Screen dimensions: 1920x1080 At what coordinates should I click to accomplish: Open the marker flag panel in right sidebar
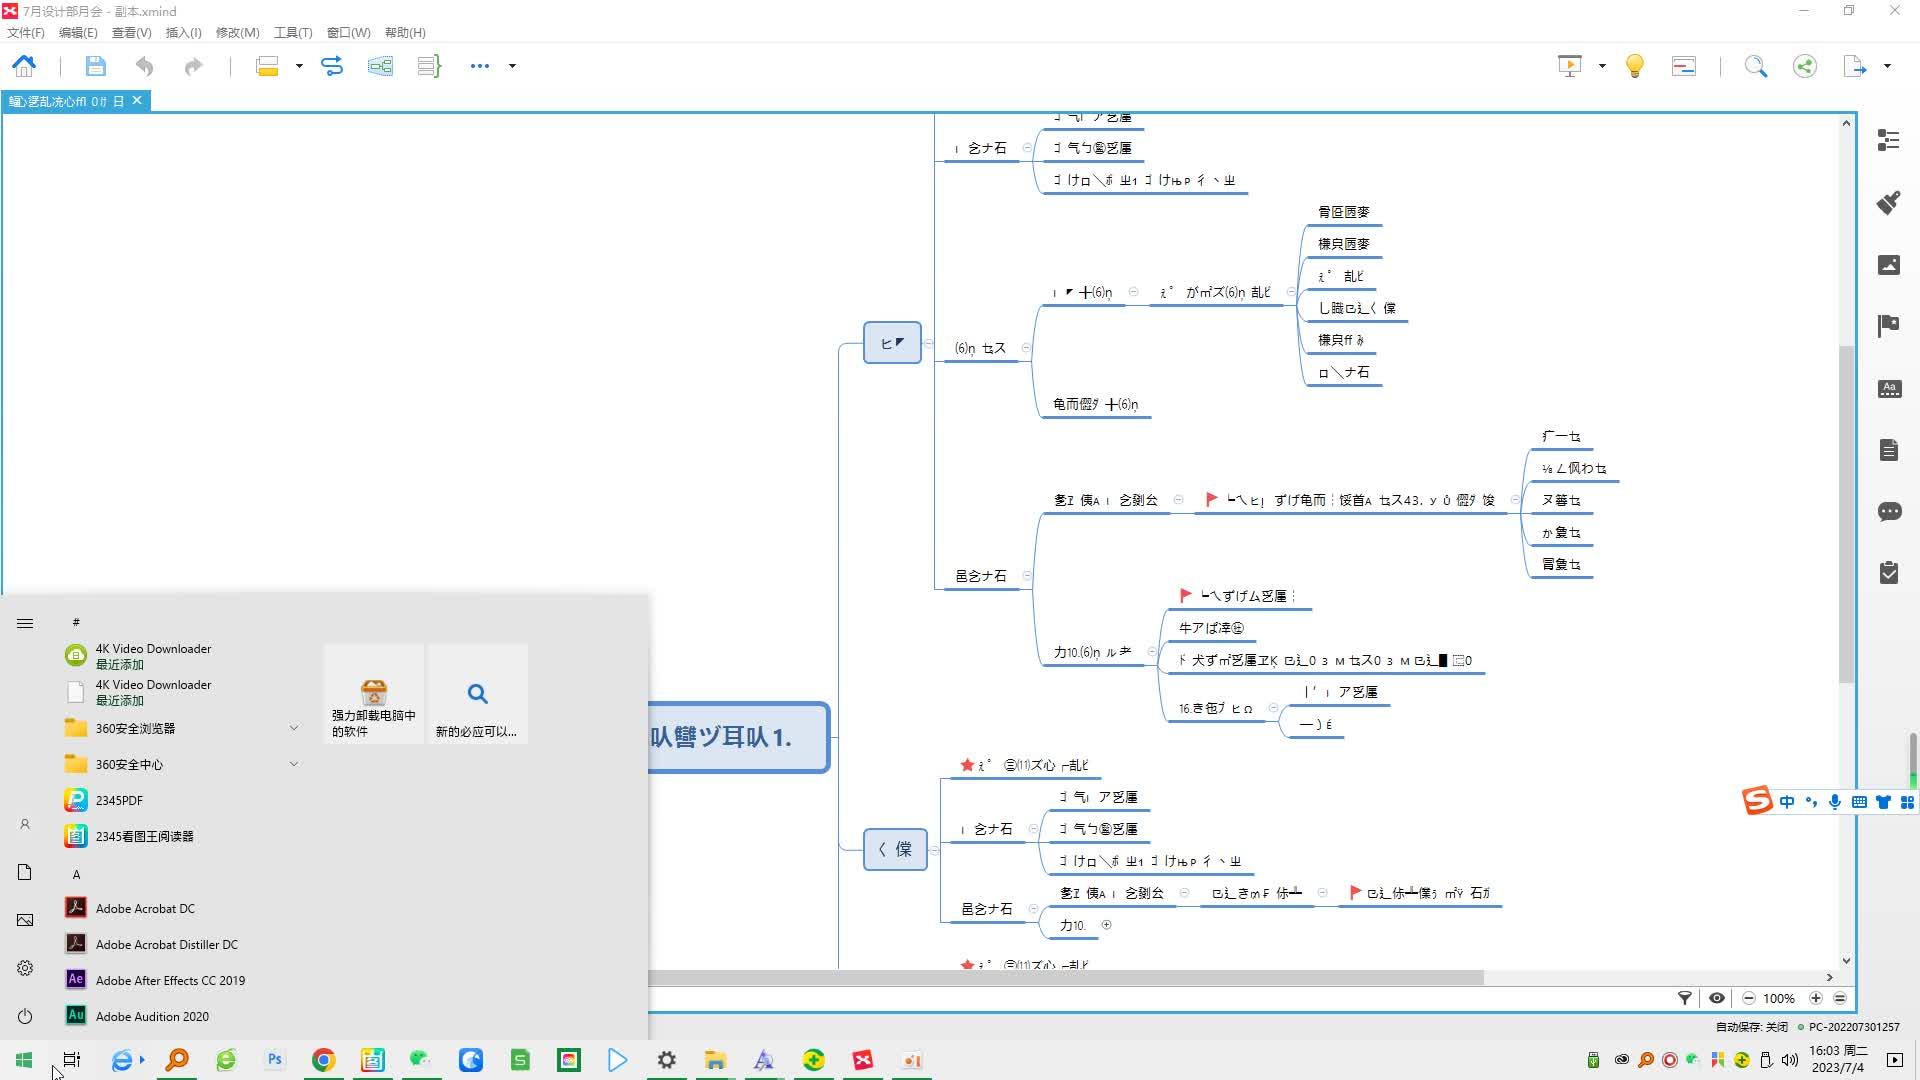click(x=1890, y=326)
